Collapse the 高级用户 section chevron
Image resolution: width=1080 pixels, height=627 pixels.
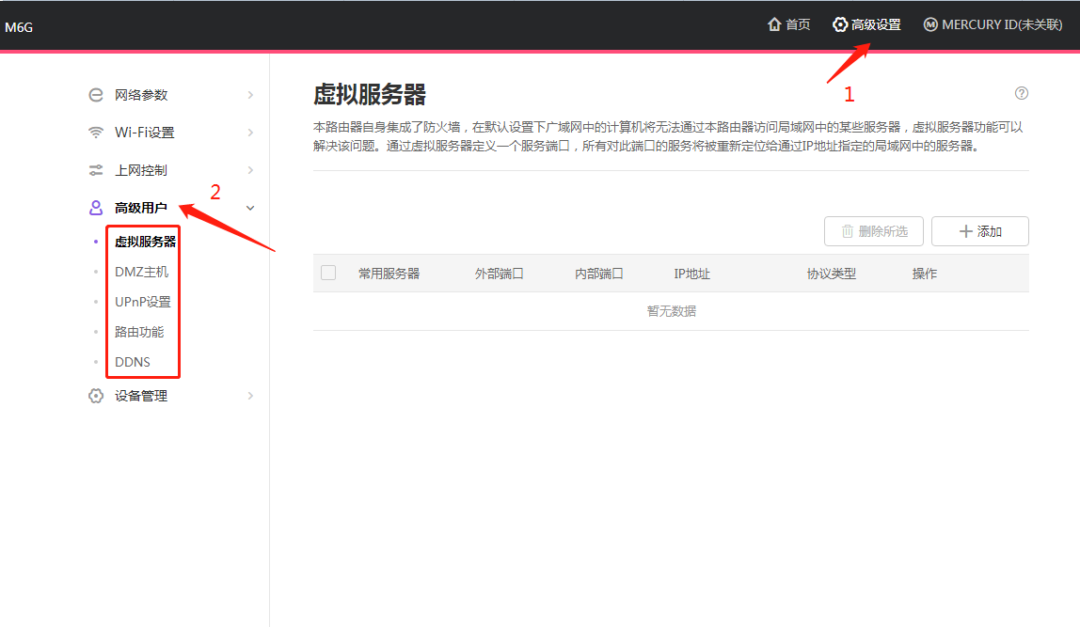tap(250, 207)
